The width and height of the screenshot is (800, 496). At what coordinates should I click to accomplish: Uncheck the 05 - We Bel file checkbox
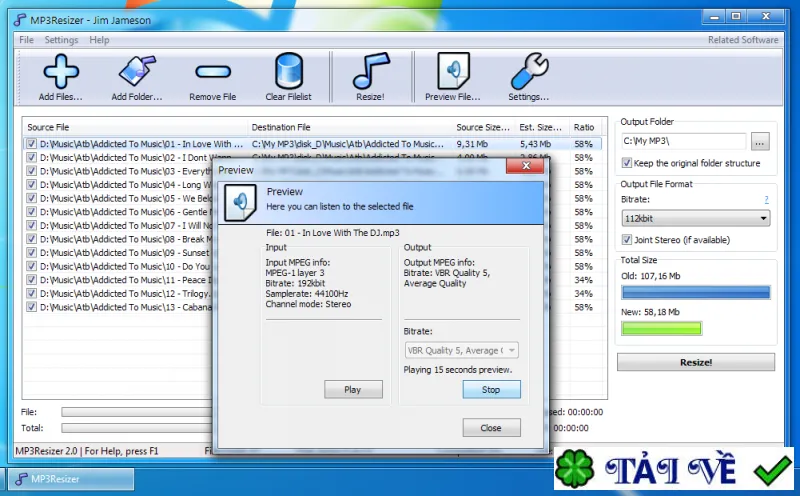point(32,198)
